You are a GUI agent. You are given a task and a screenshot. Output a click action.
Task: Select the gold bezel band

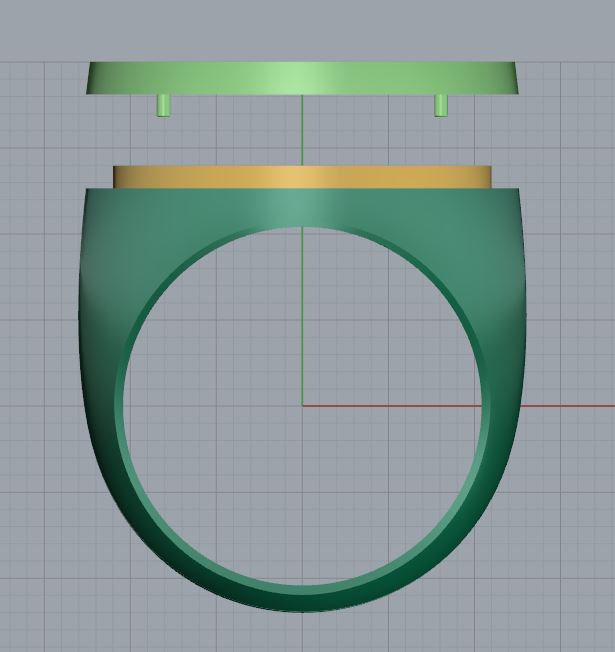click(x=300, y=177)
